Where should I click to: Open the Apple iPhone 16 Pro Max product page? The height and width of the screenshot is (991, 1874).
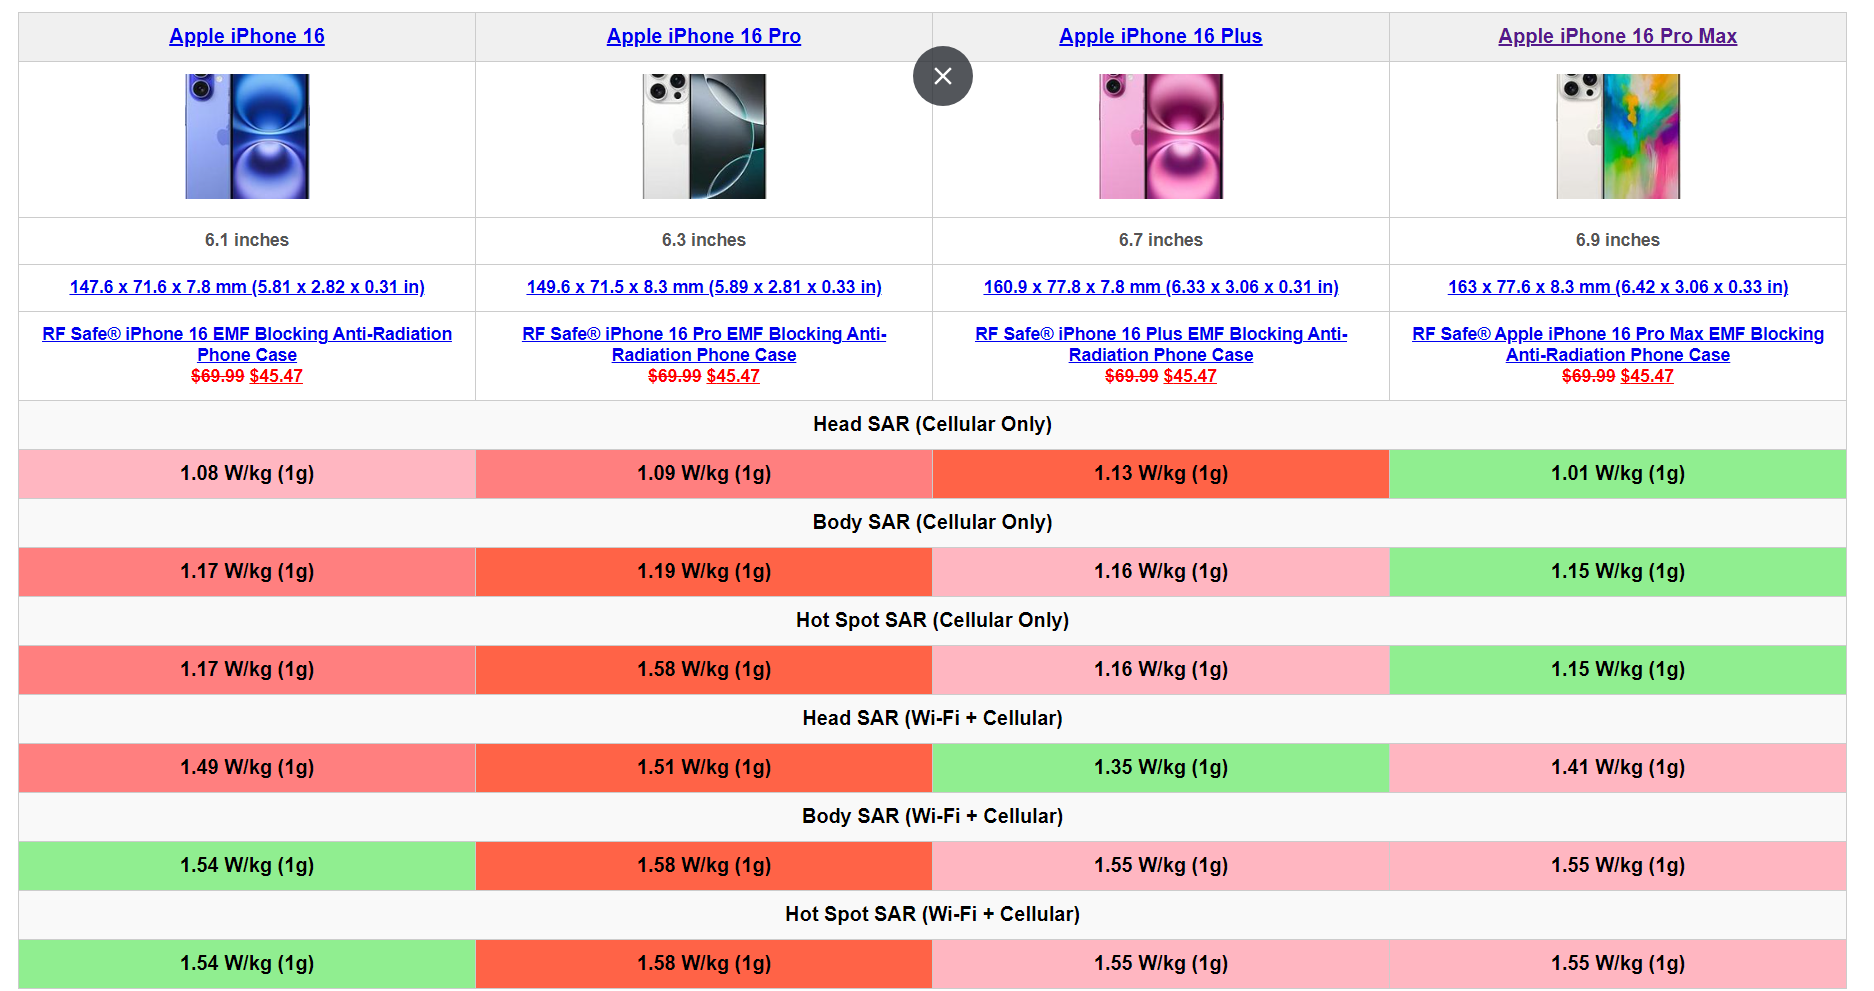click(1617, 36)
